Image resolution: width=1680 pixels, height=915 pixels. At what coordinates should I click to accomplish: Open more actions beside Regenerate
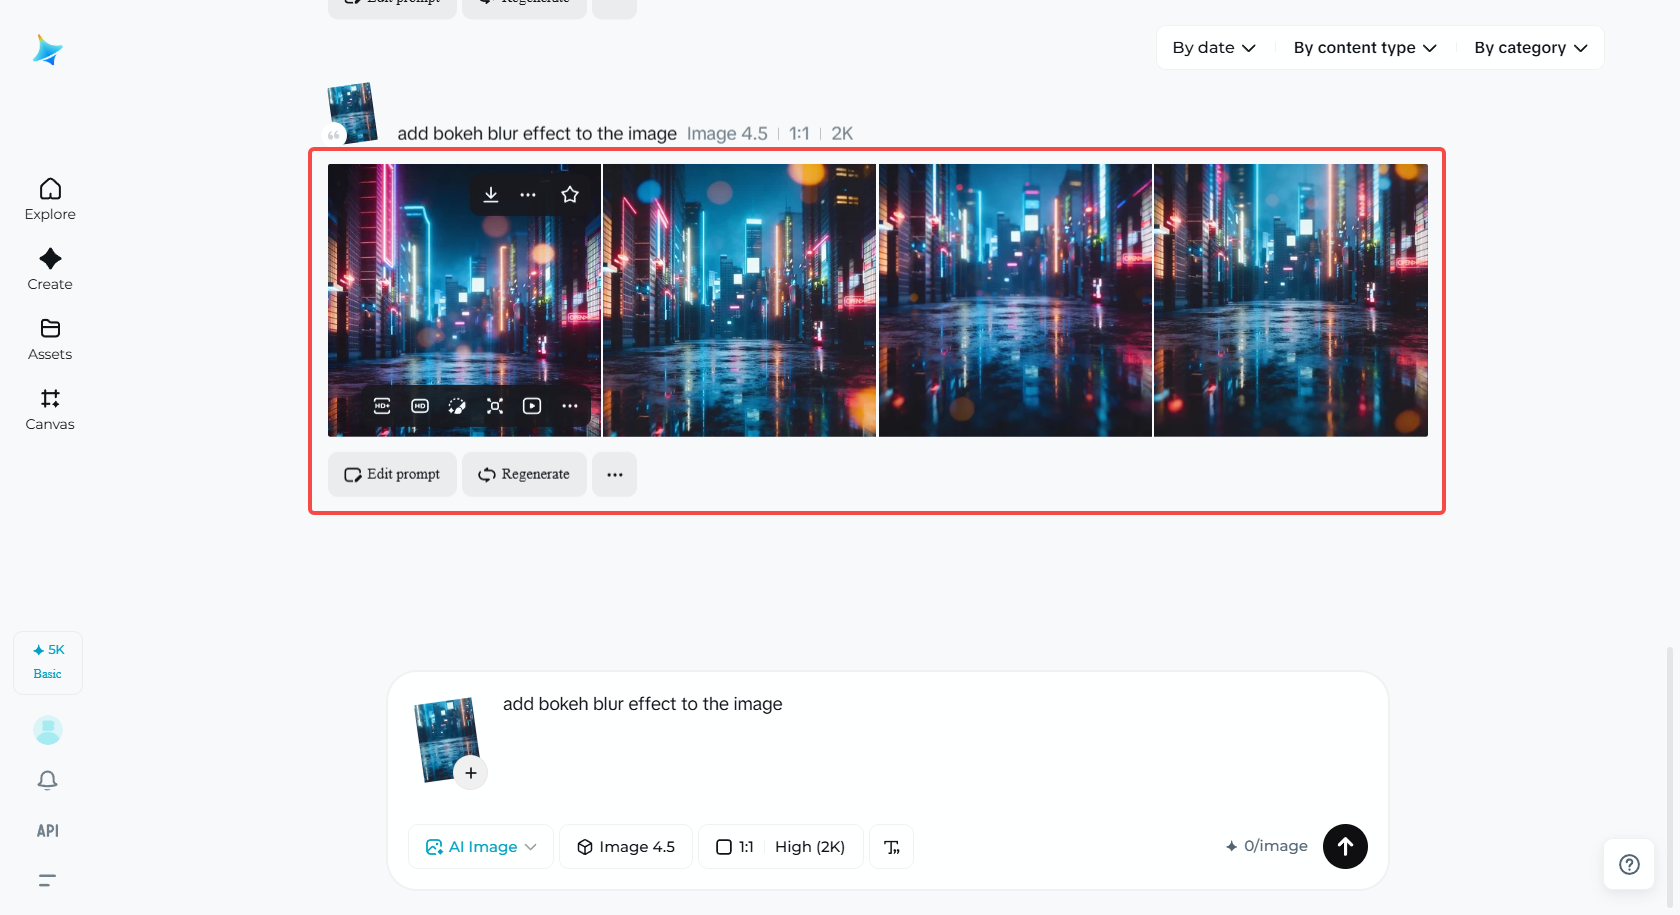click(x=614, y=474)
